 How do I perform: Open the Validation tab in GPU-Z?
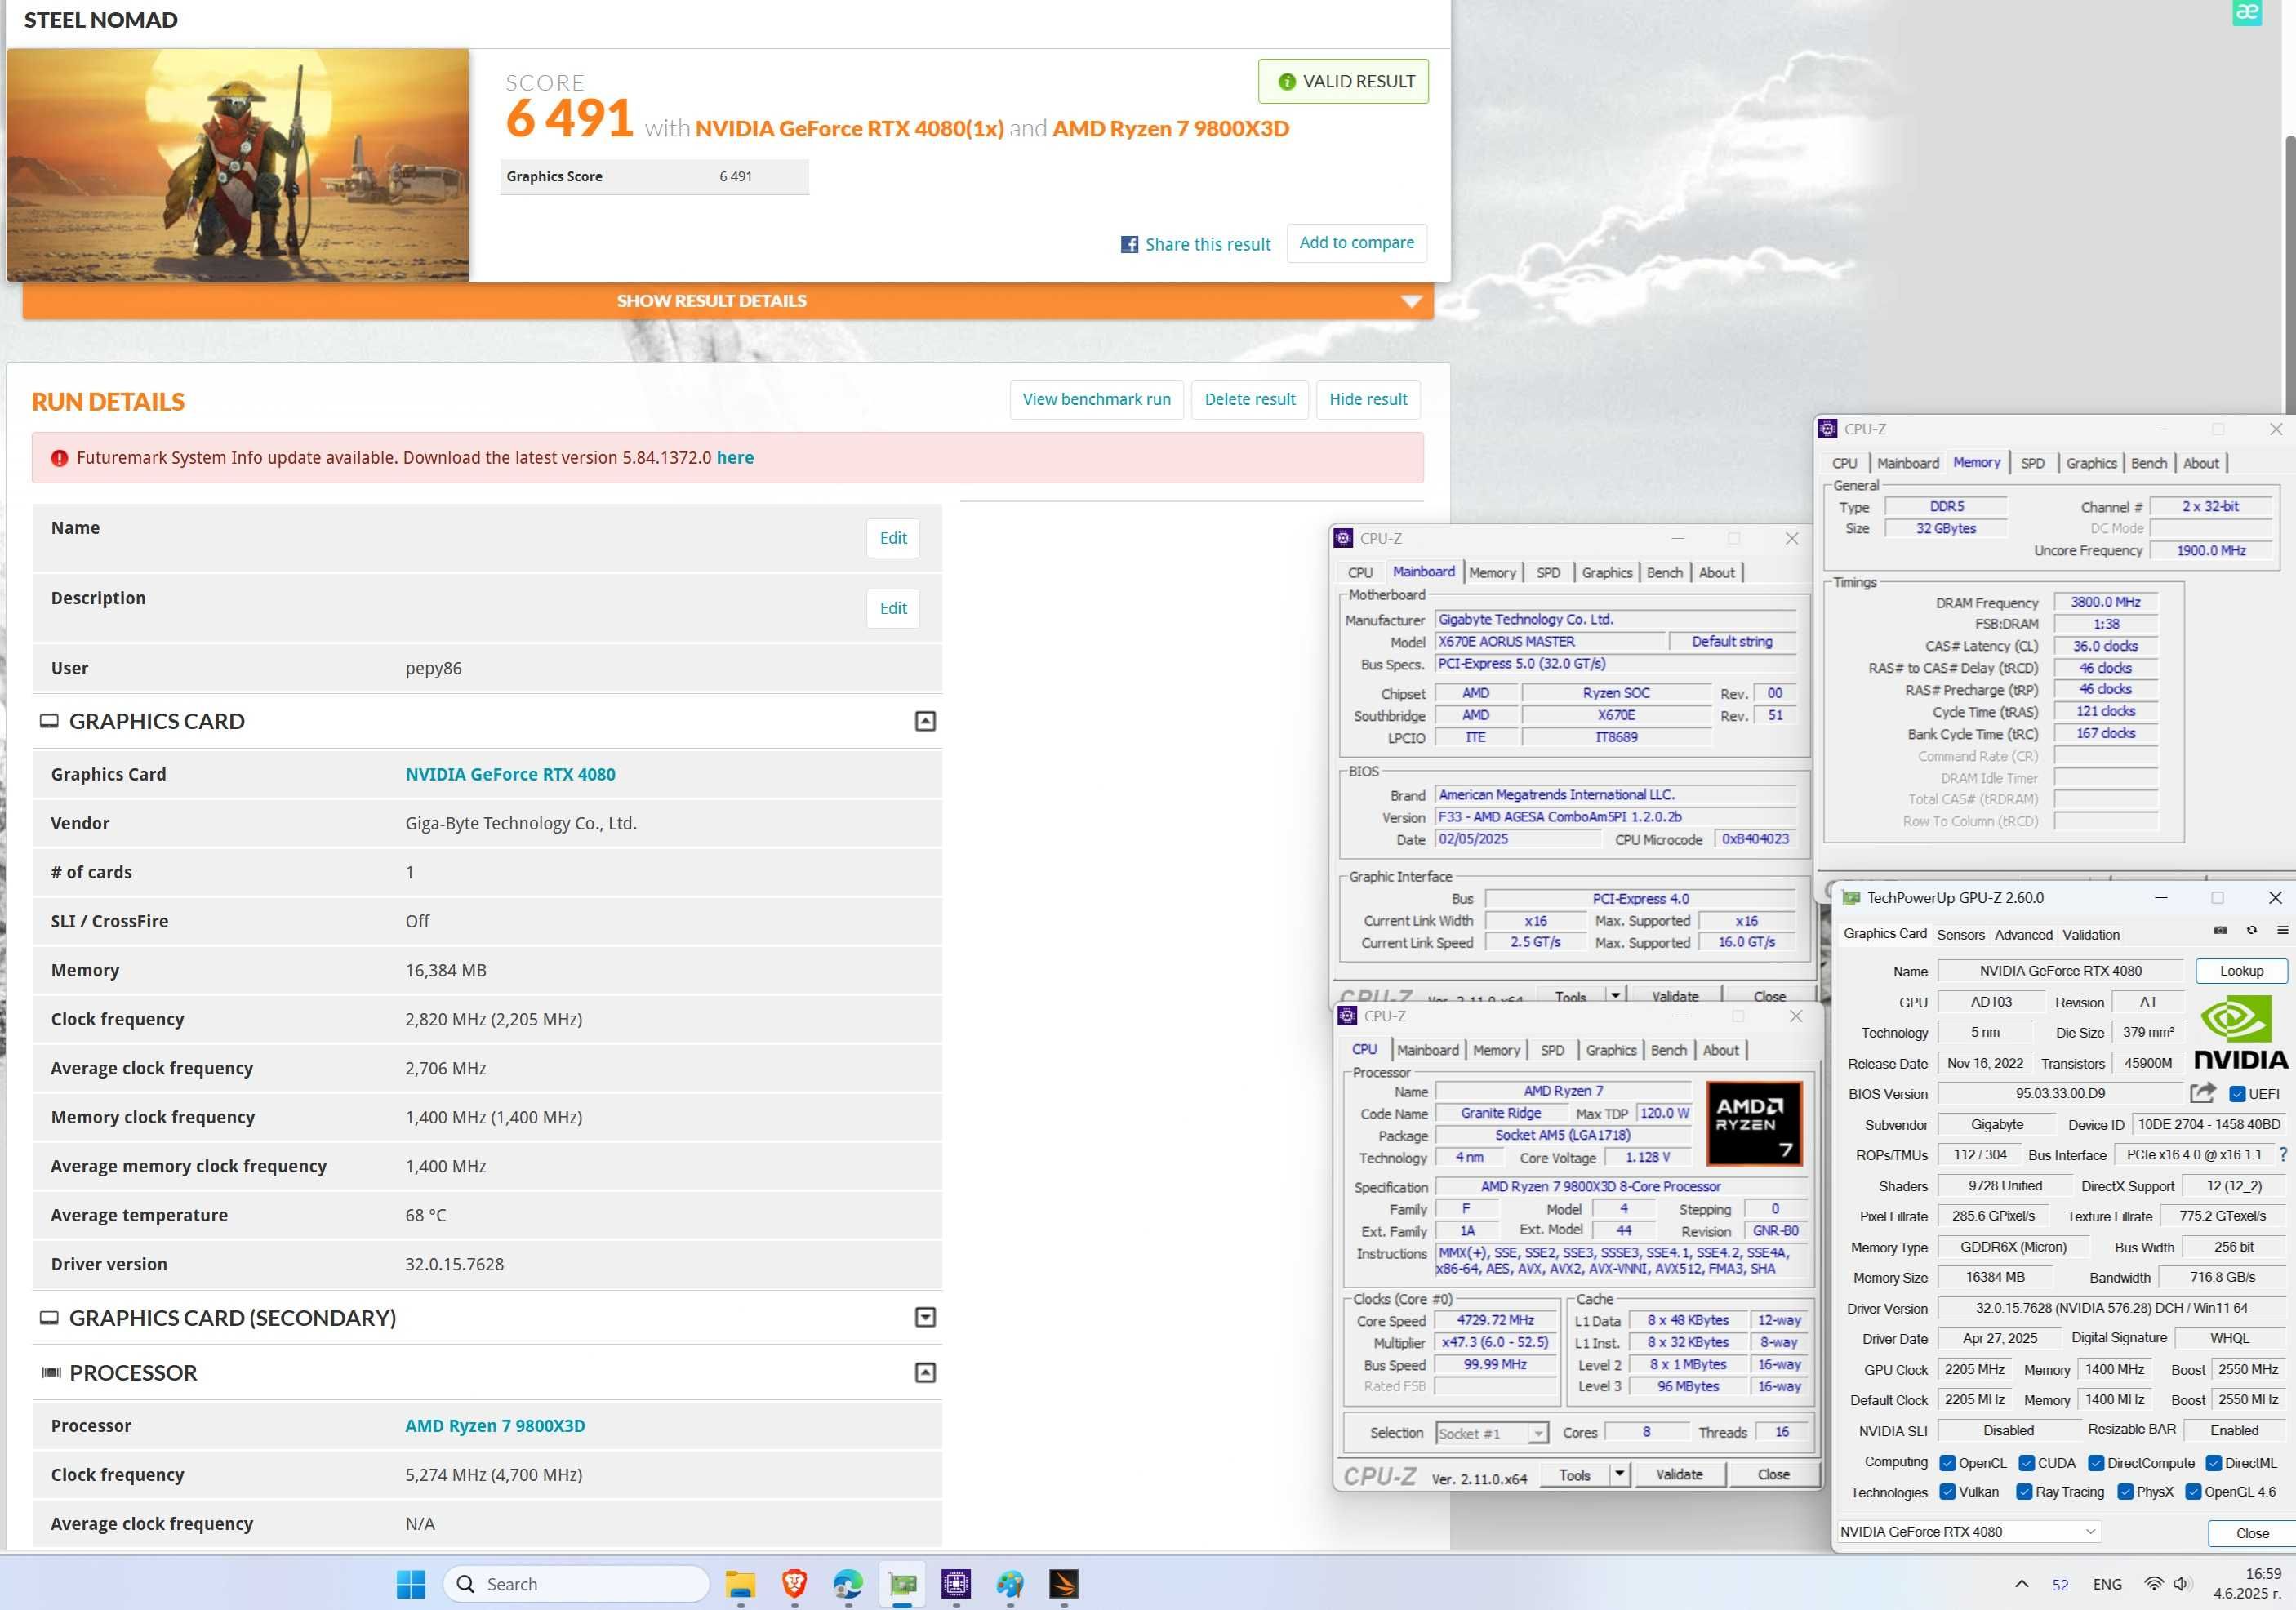[2090, 935]
